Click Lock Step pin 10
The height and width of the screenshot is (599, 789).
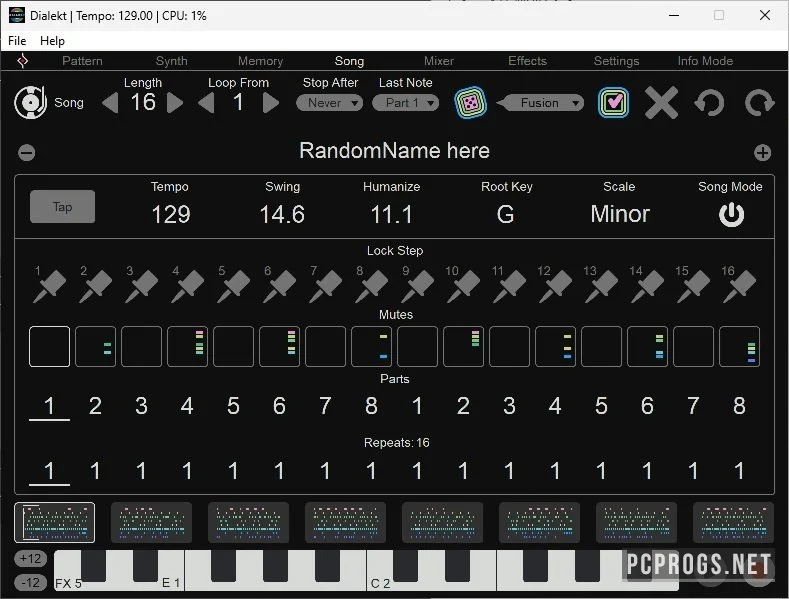click(x=463, y=286)
